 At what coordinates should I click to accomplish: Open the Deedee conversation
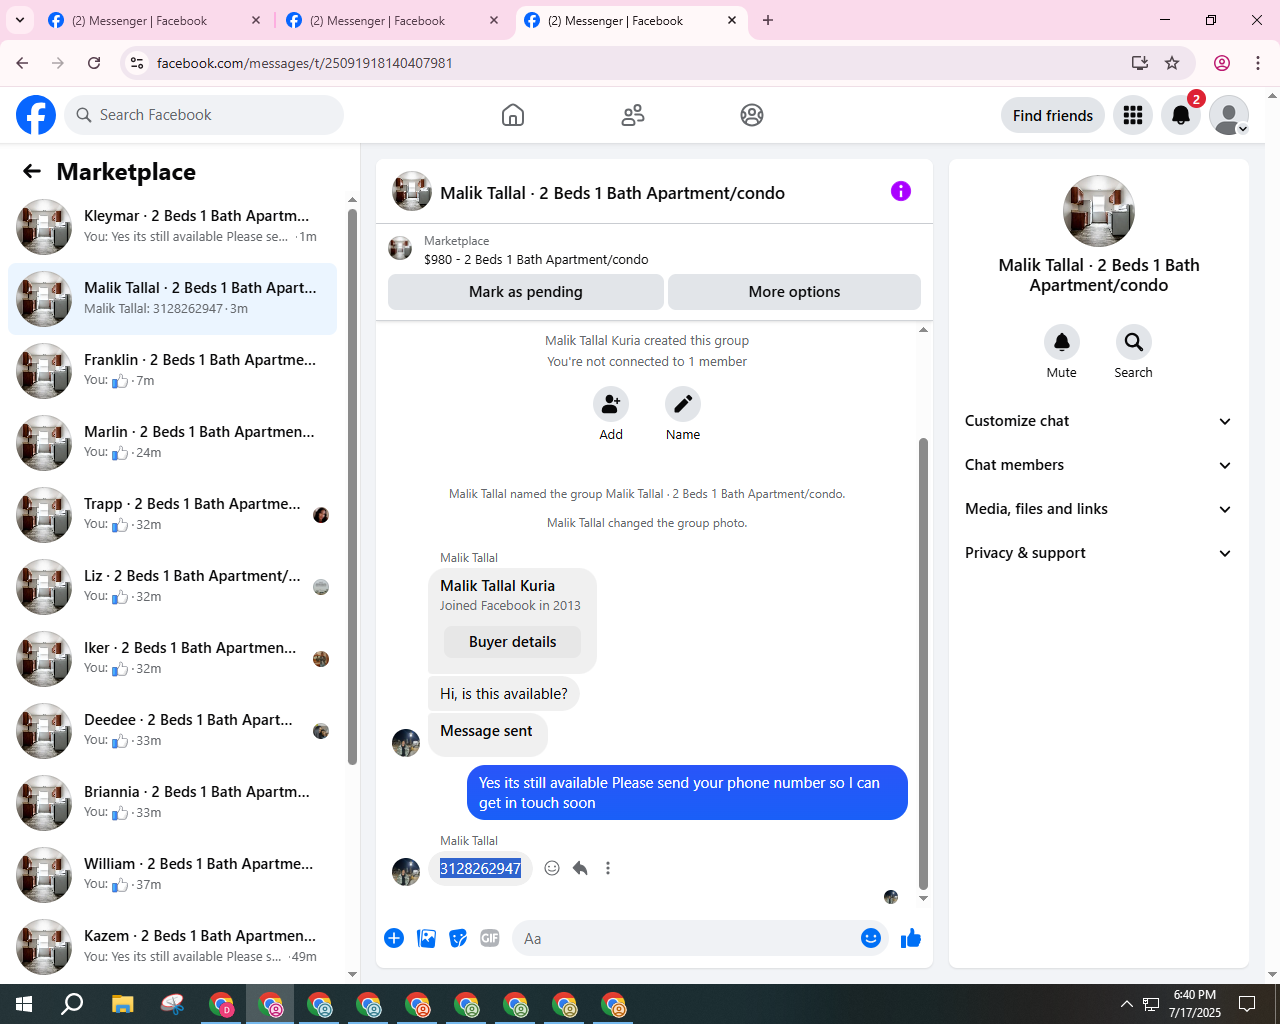pos(172,731)
